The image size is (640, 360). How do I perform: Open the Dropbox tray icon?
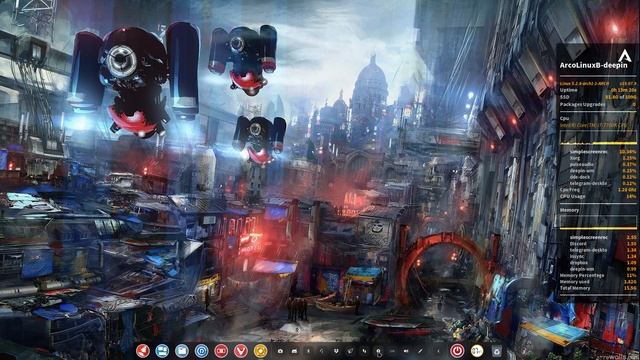(x=336, y=351)
